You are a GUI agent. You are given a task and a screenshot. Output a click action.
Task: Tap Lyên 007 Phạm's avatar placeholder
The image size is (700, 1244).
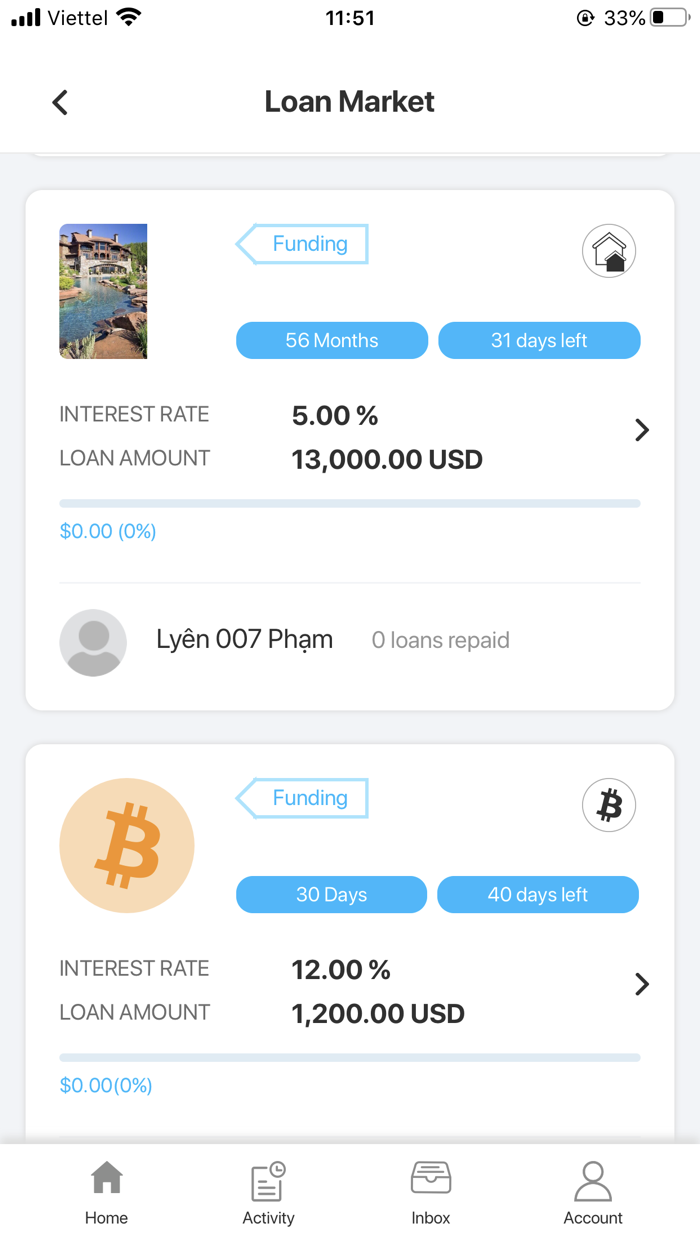[93, 642]
